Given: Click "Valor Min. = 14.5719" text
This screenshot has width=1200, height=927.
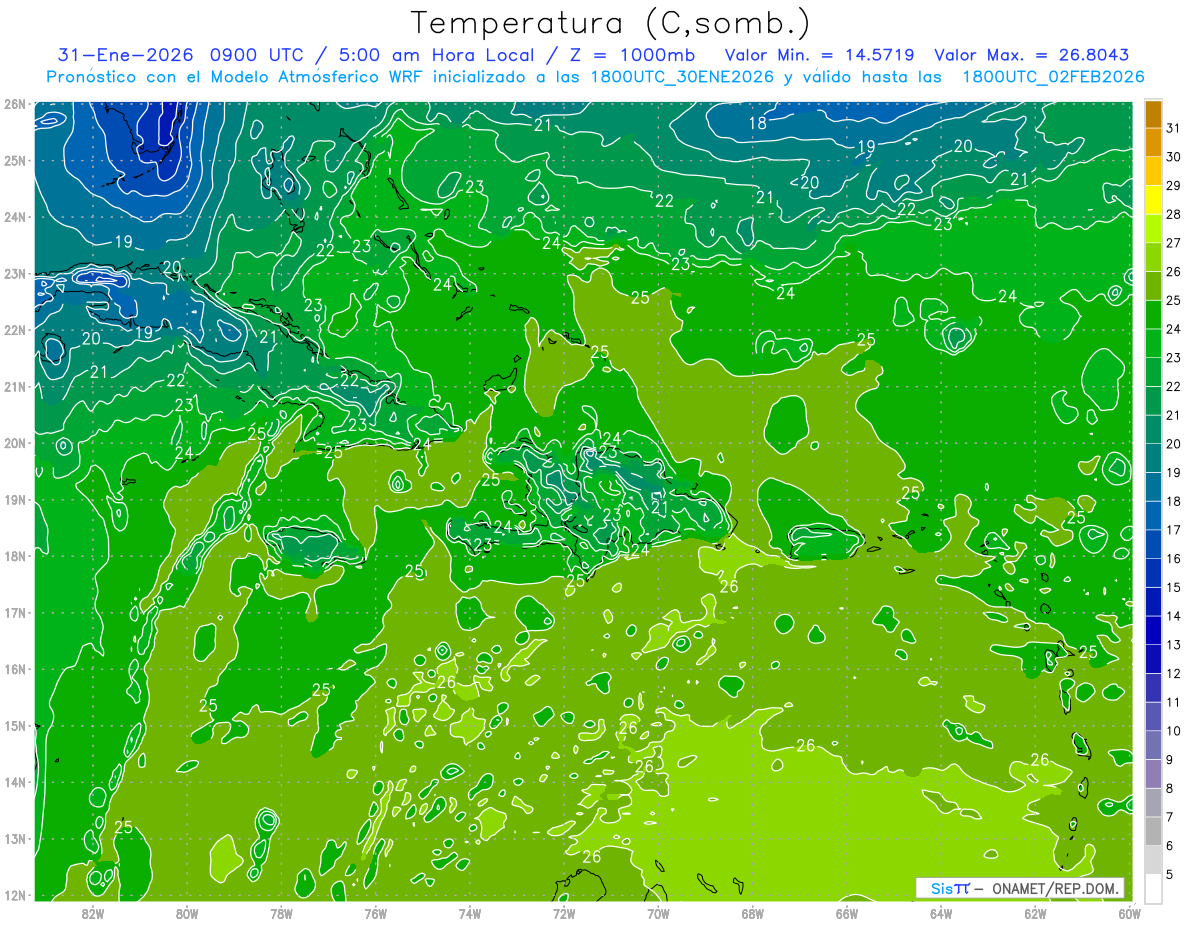Looking at the screenshot, I should [x=819, y=55].
